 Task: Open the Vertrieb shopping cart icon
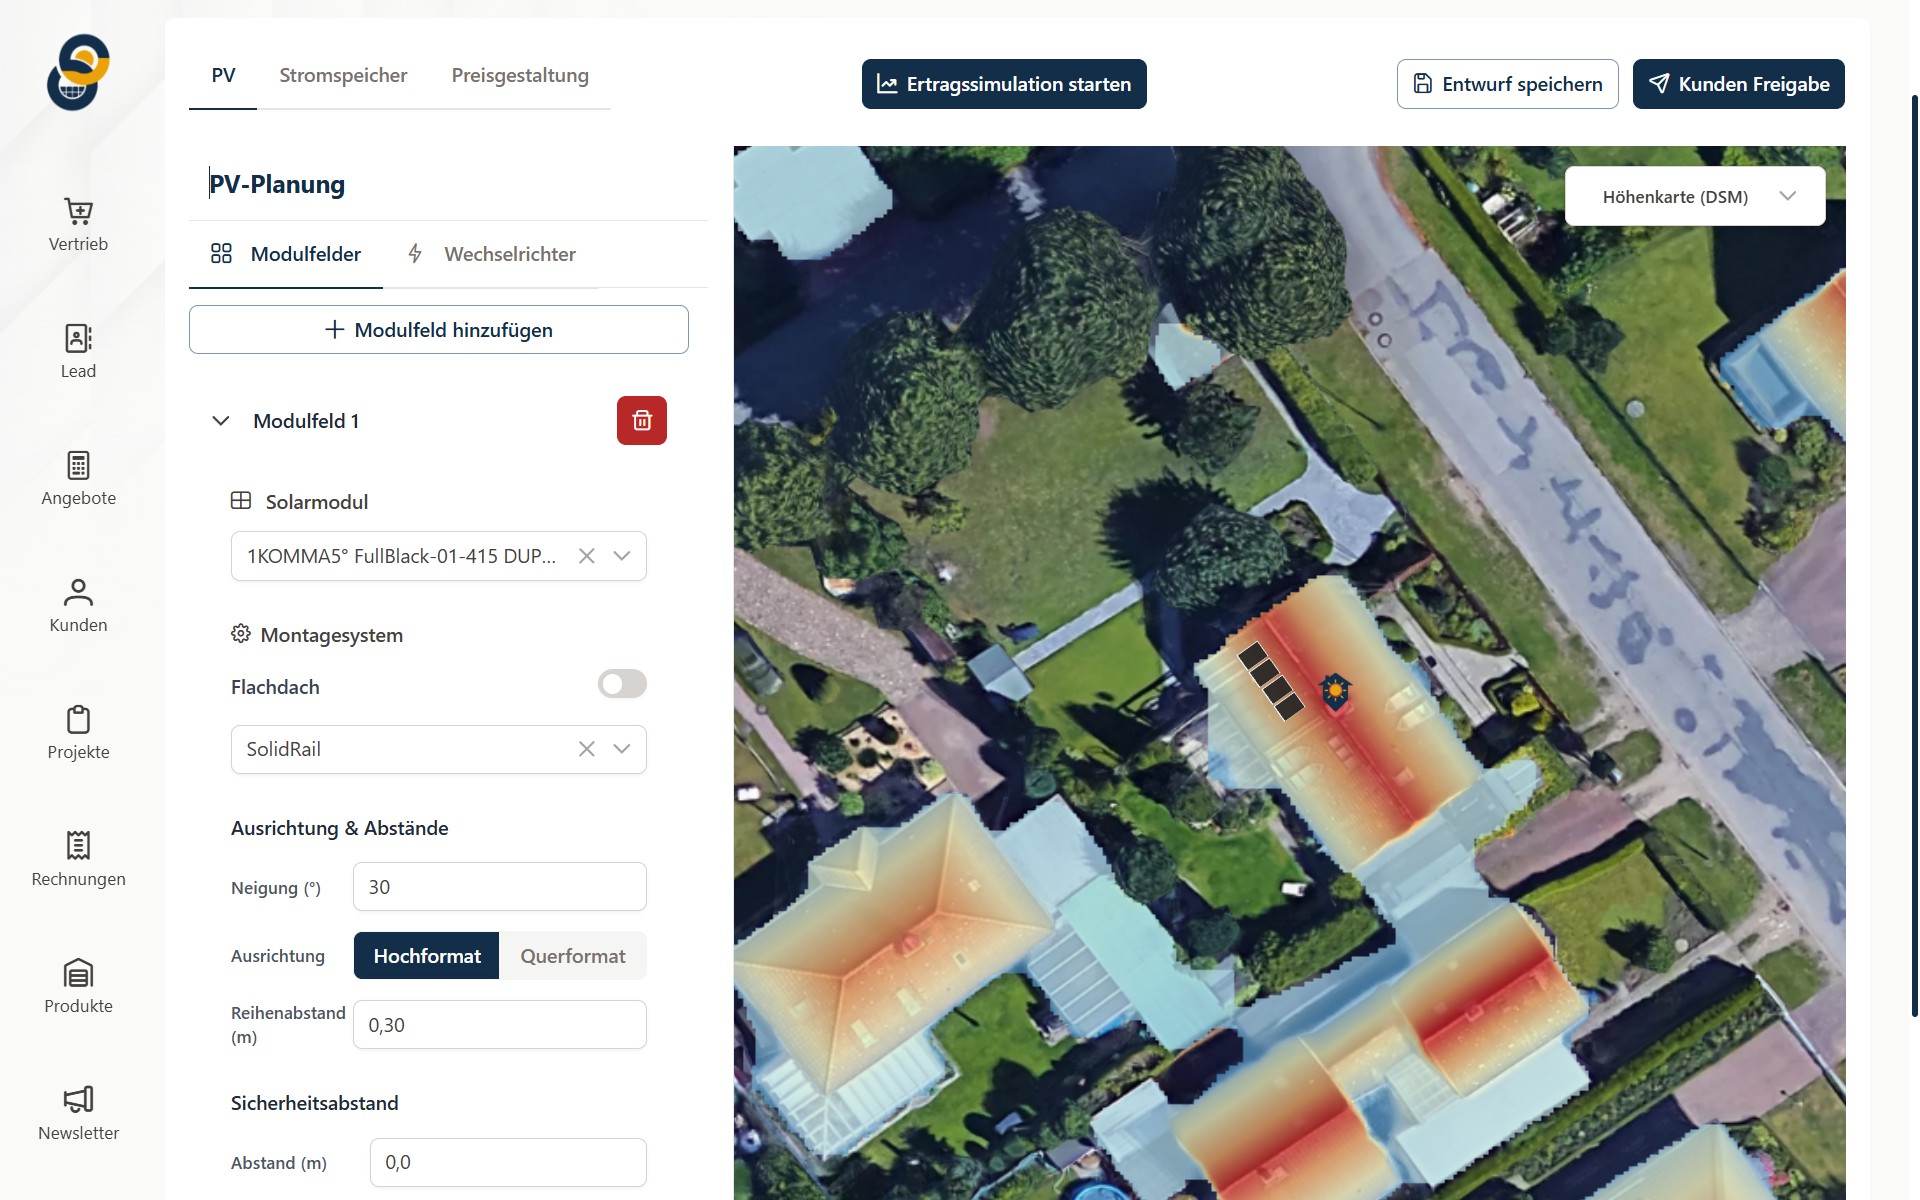(78, 212)
